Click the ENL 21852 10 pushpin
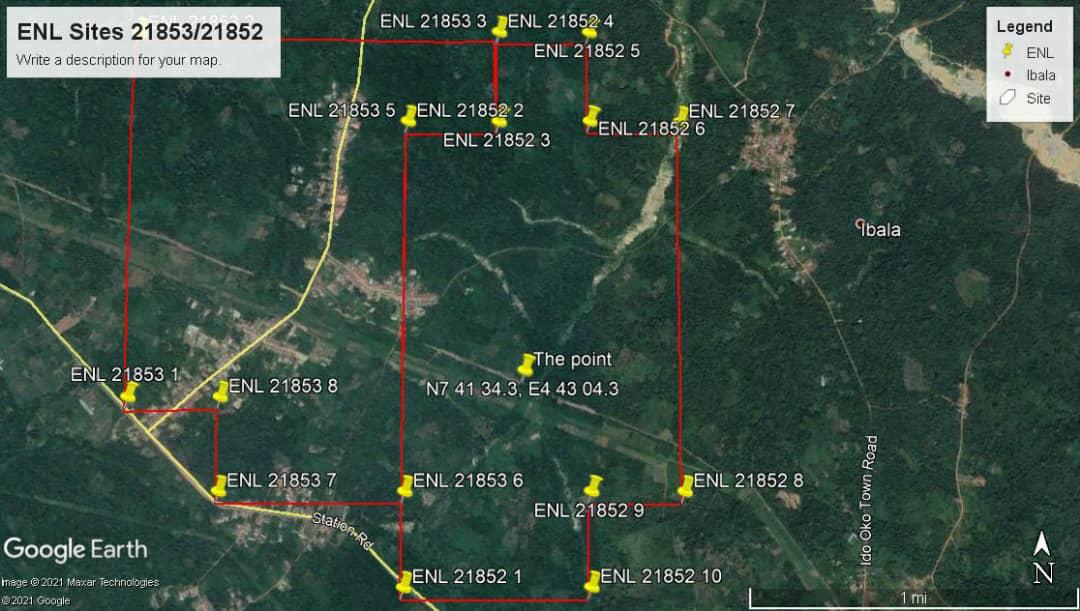The image size is (1080, 611). tap(592, 581)
